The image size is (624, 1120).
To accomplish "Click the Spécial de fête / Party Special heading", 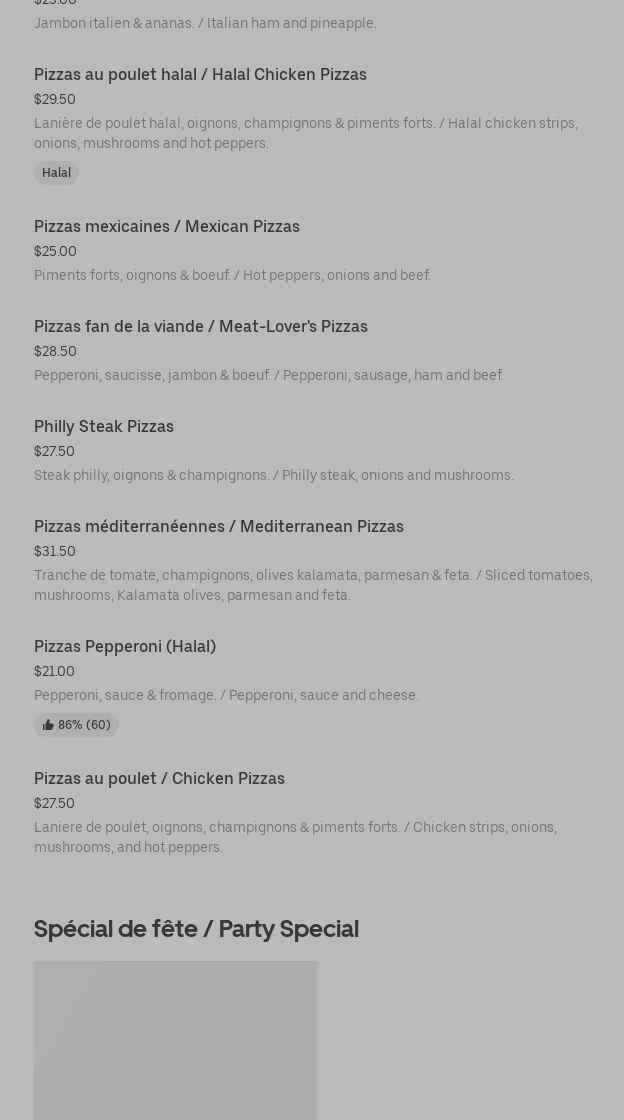I will pos(196,929).
